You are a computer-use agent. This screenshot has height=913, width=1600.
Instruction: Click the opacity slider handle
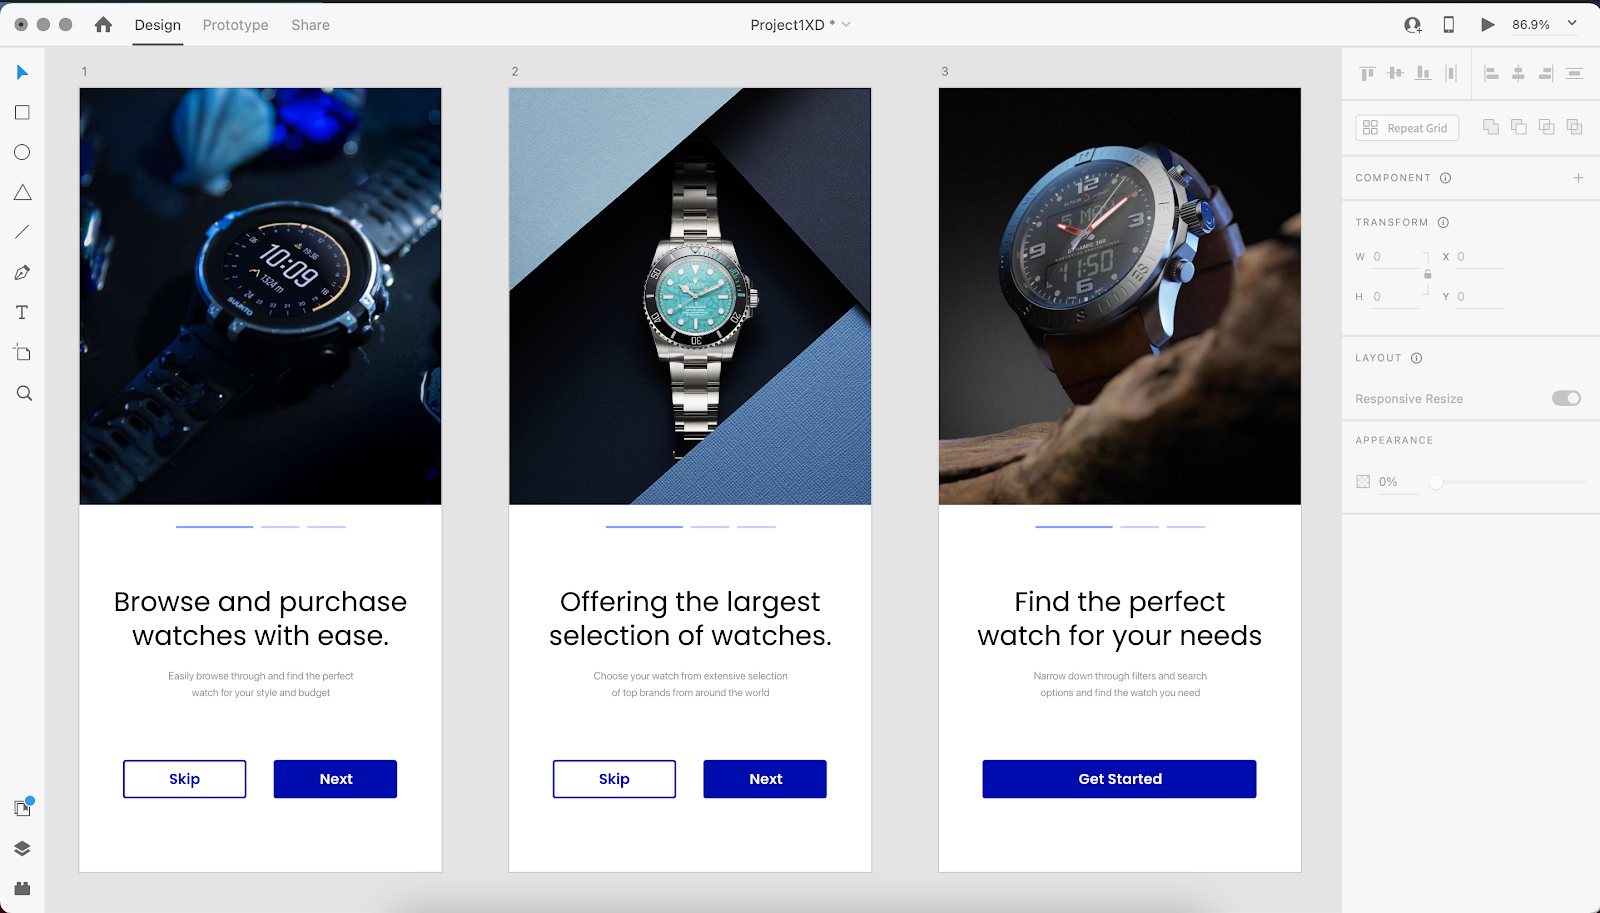[x=1436, y=482]
